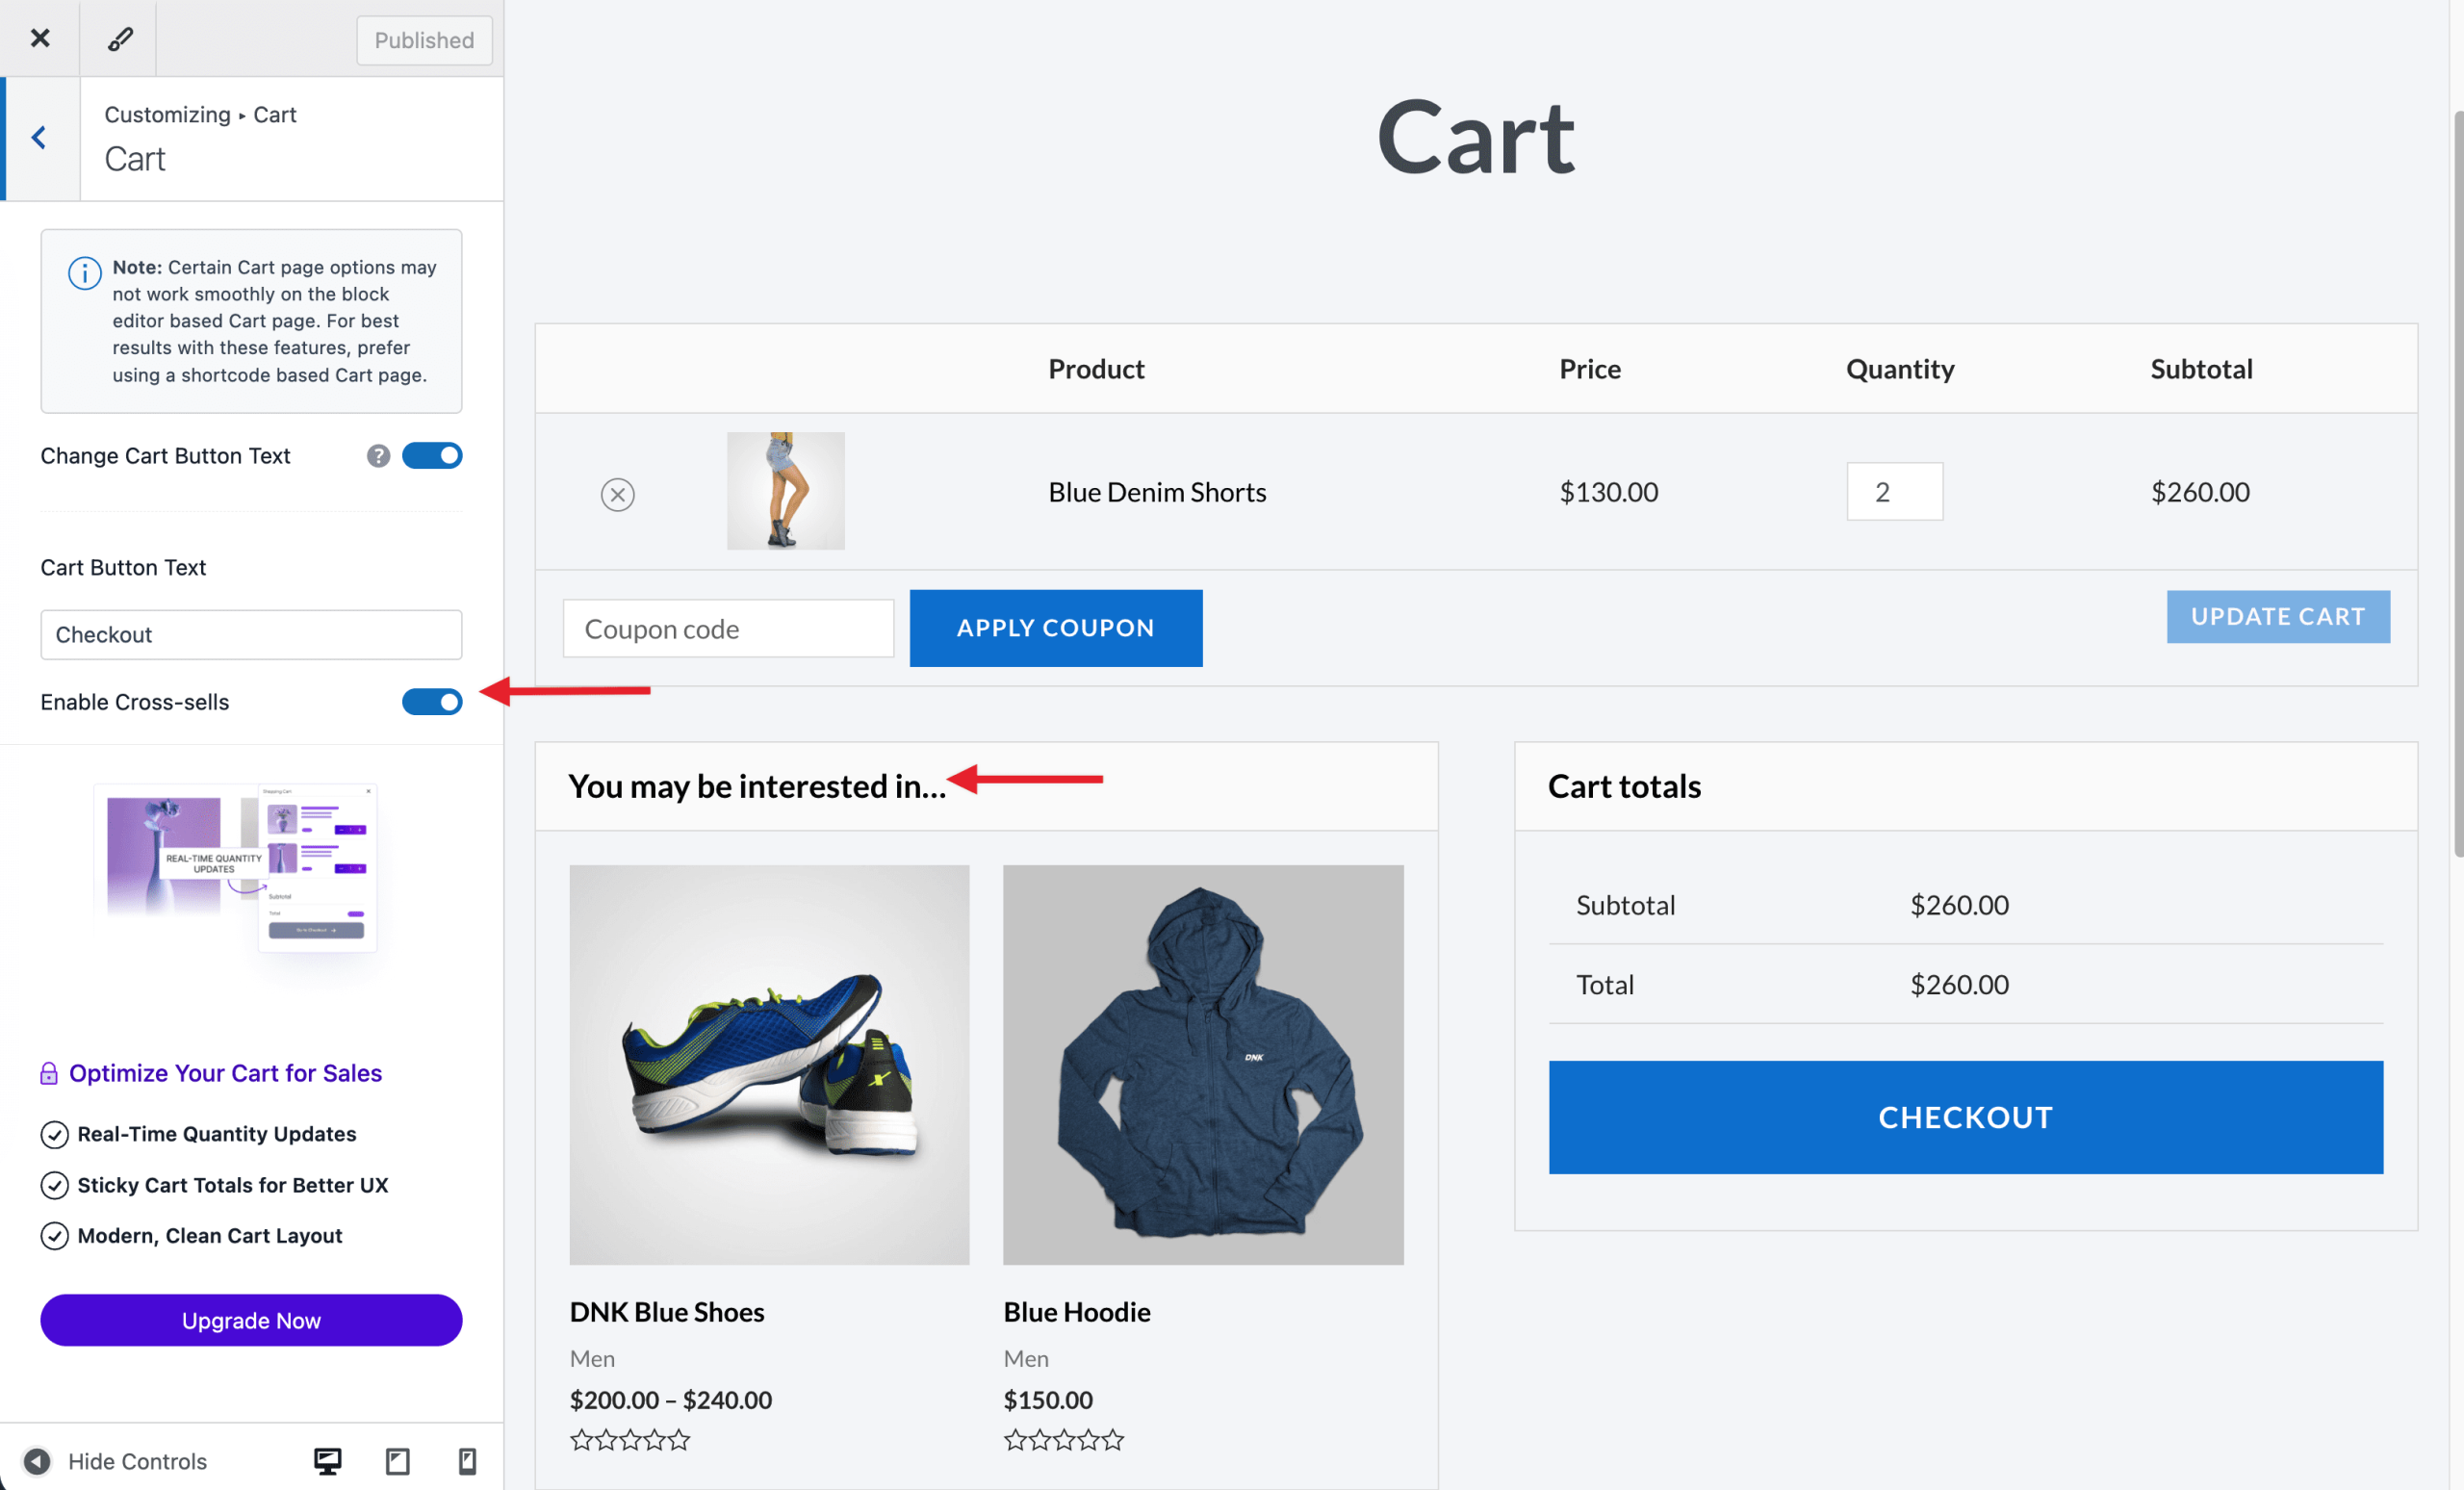Go back using the left chevron arrow
The image size is (2464, 1490).
[x=39, y=138]
